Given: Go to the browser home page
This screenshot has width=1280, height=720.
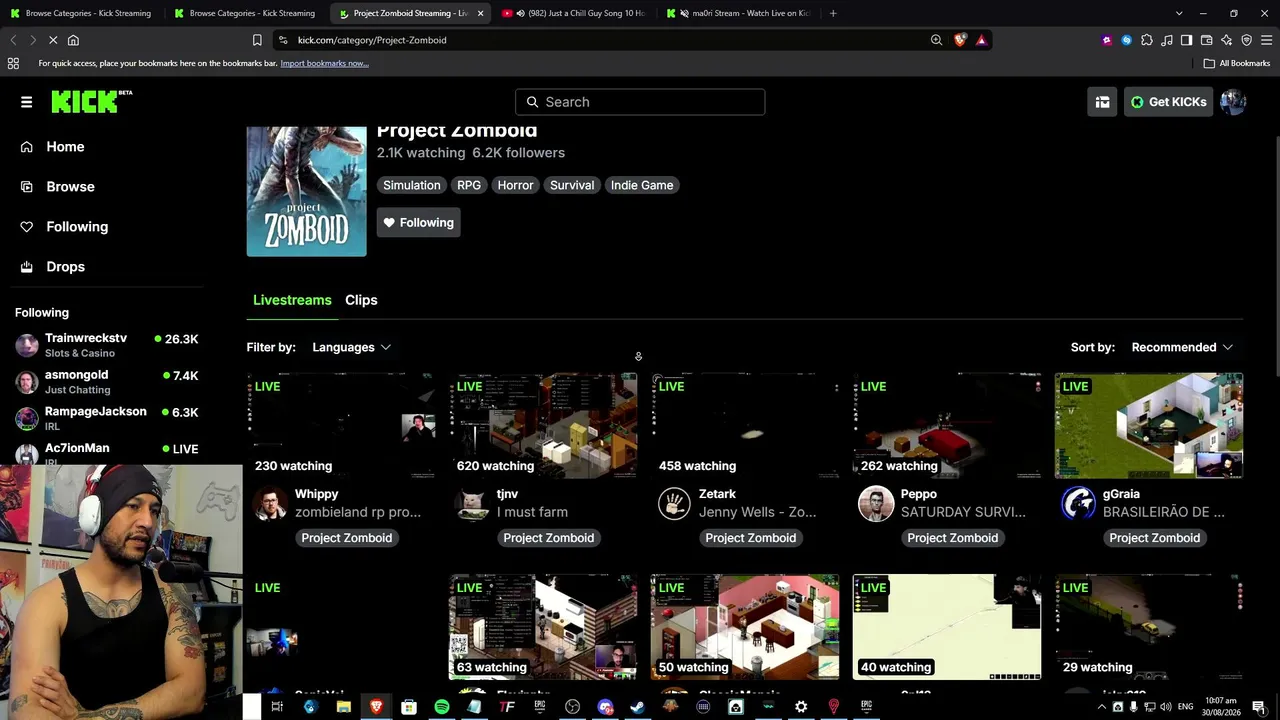Looking at the screenshot, I should point(73,40).
